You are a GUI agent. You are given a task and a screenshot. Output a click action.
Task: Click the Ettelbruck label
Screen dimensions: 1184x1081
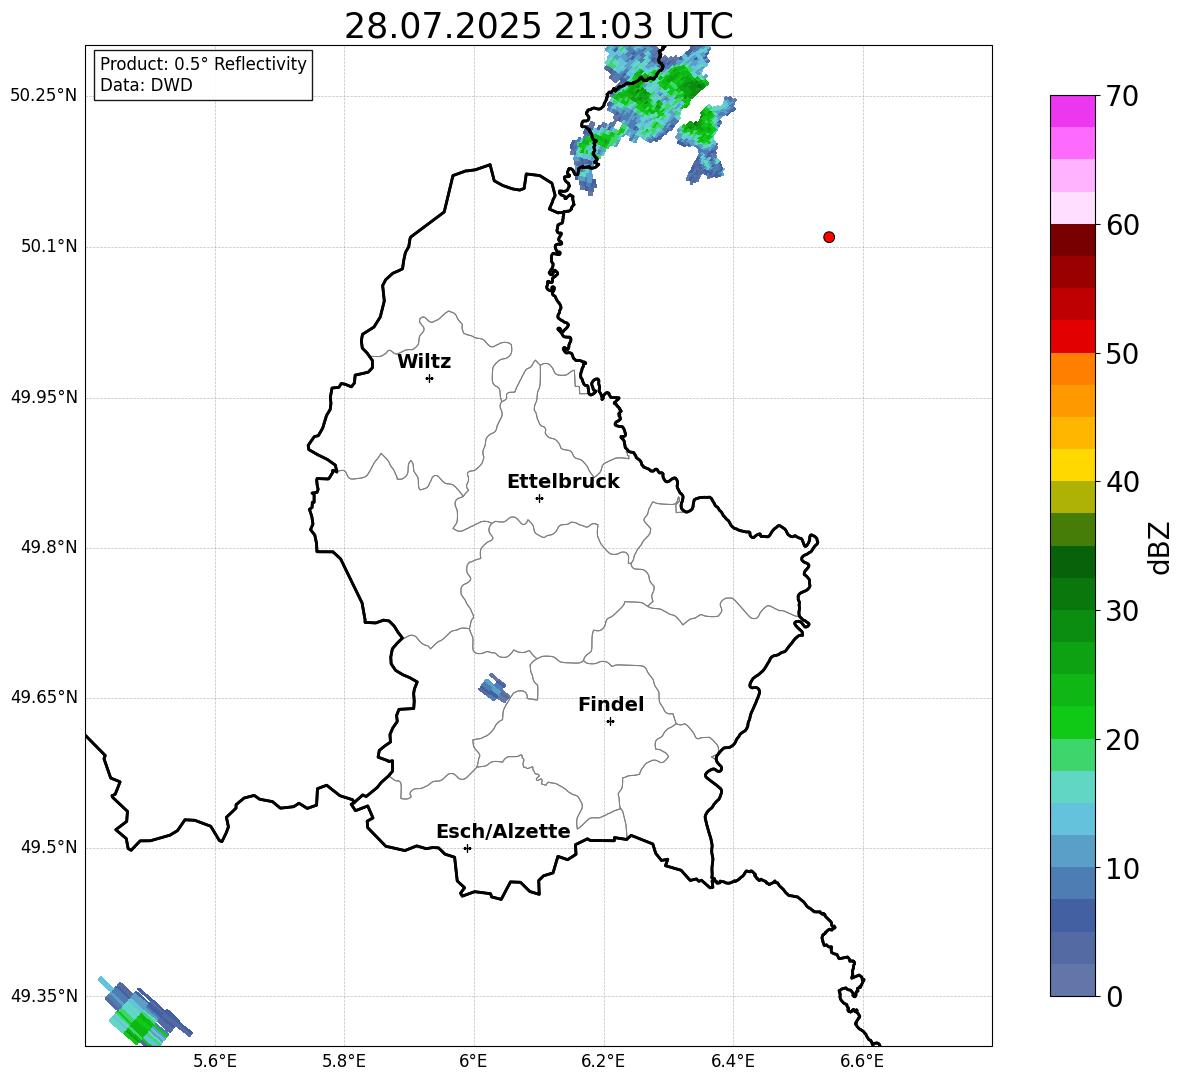(x=563, y=482)
